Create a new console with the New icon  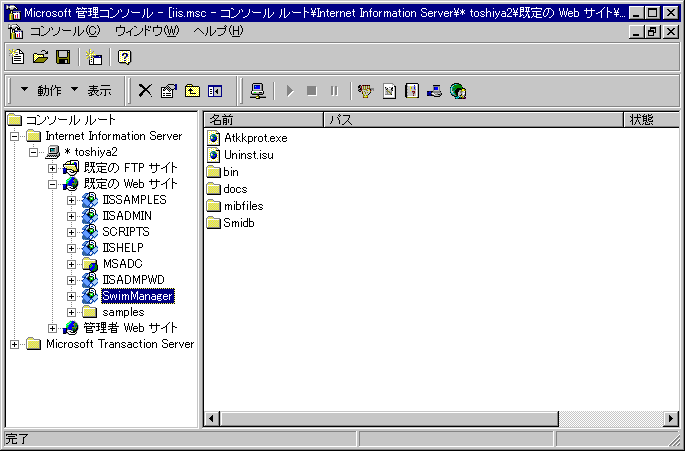click(x=17, y=57)
